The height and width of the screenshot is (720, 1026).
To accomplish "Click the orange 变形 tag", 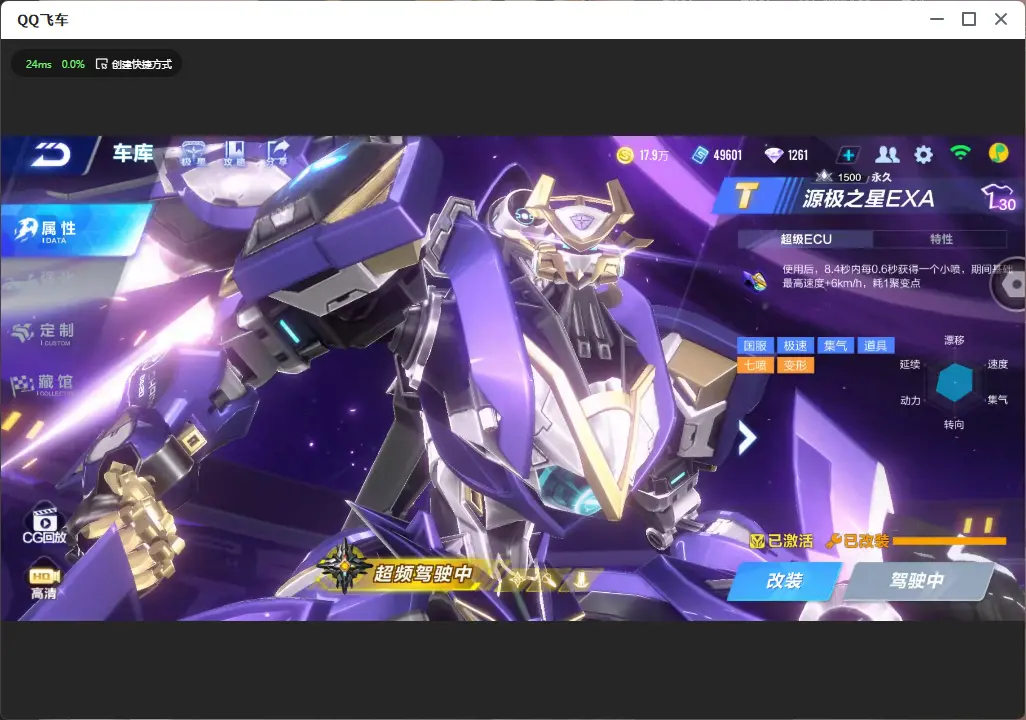I will [795, 365].
